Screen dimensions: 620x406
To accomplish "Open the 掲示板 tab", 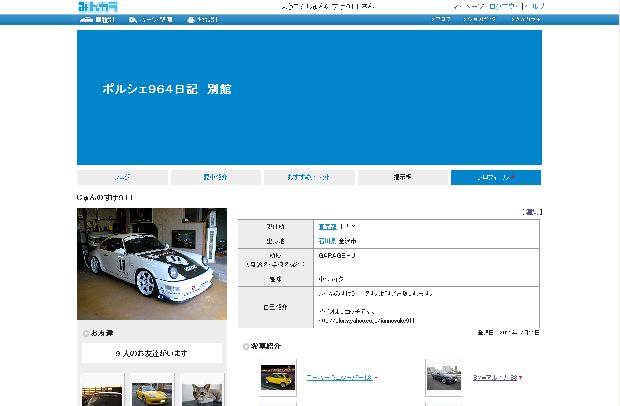I will tap(403, 178).
